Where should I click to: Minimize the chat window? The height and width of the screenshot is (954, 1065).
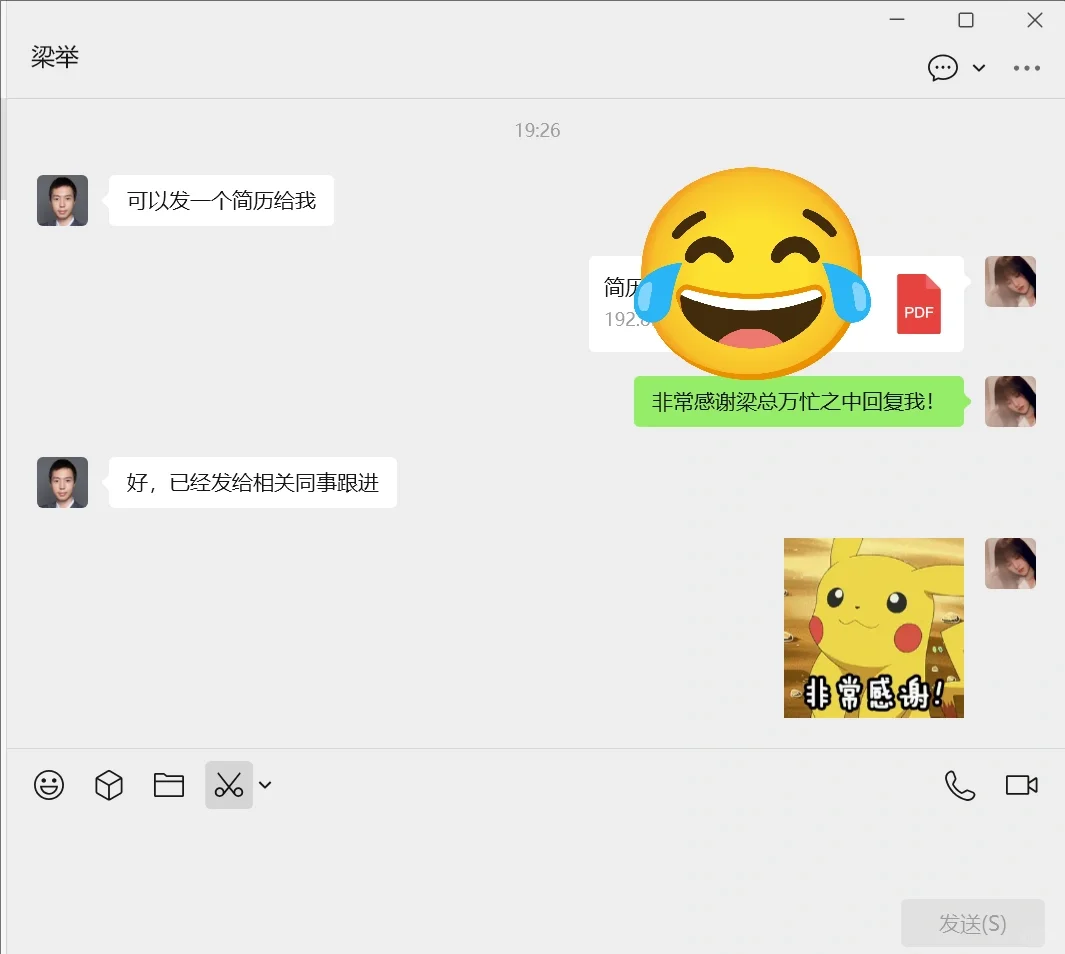coord(897,20)
